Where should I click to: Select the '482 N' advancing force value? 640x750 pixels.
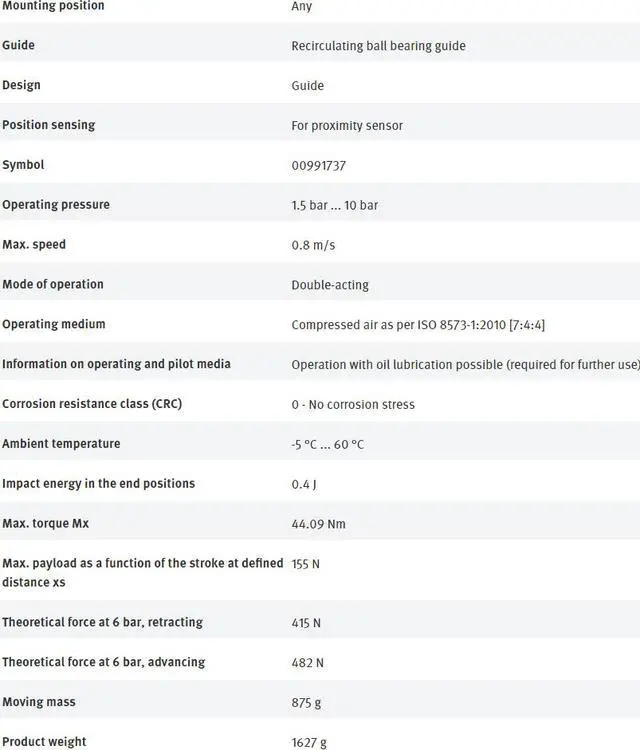click(307, 663)
